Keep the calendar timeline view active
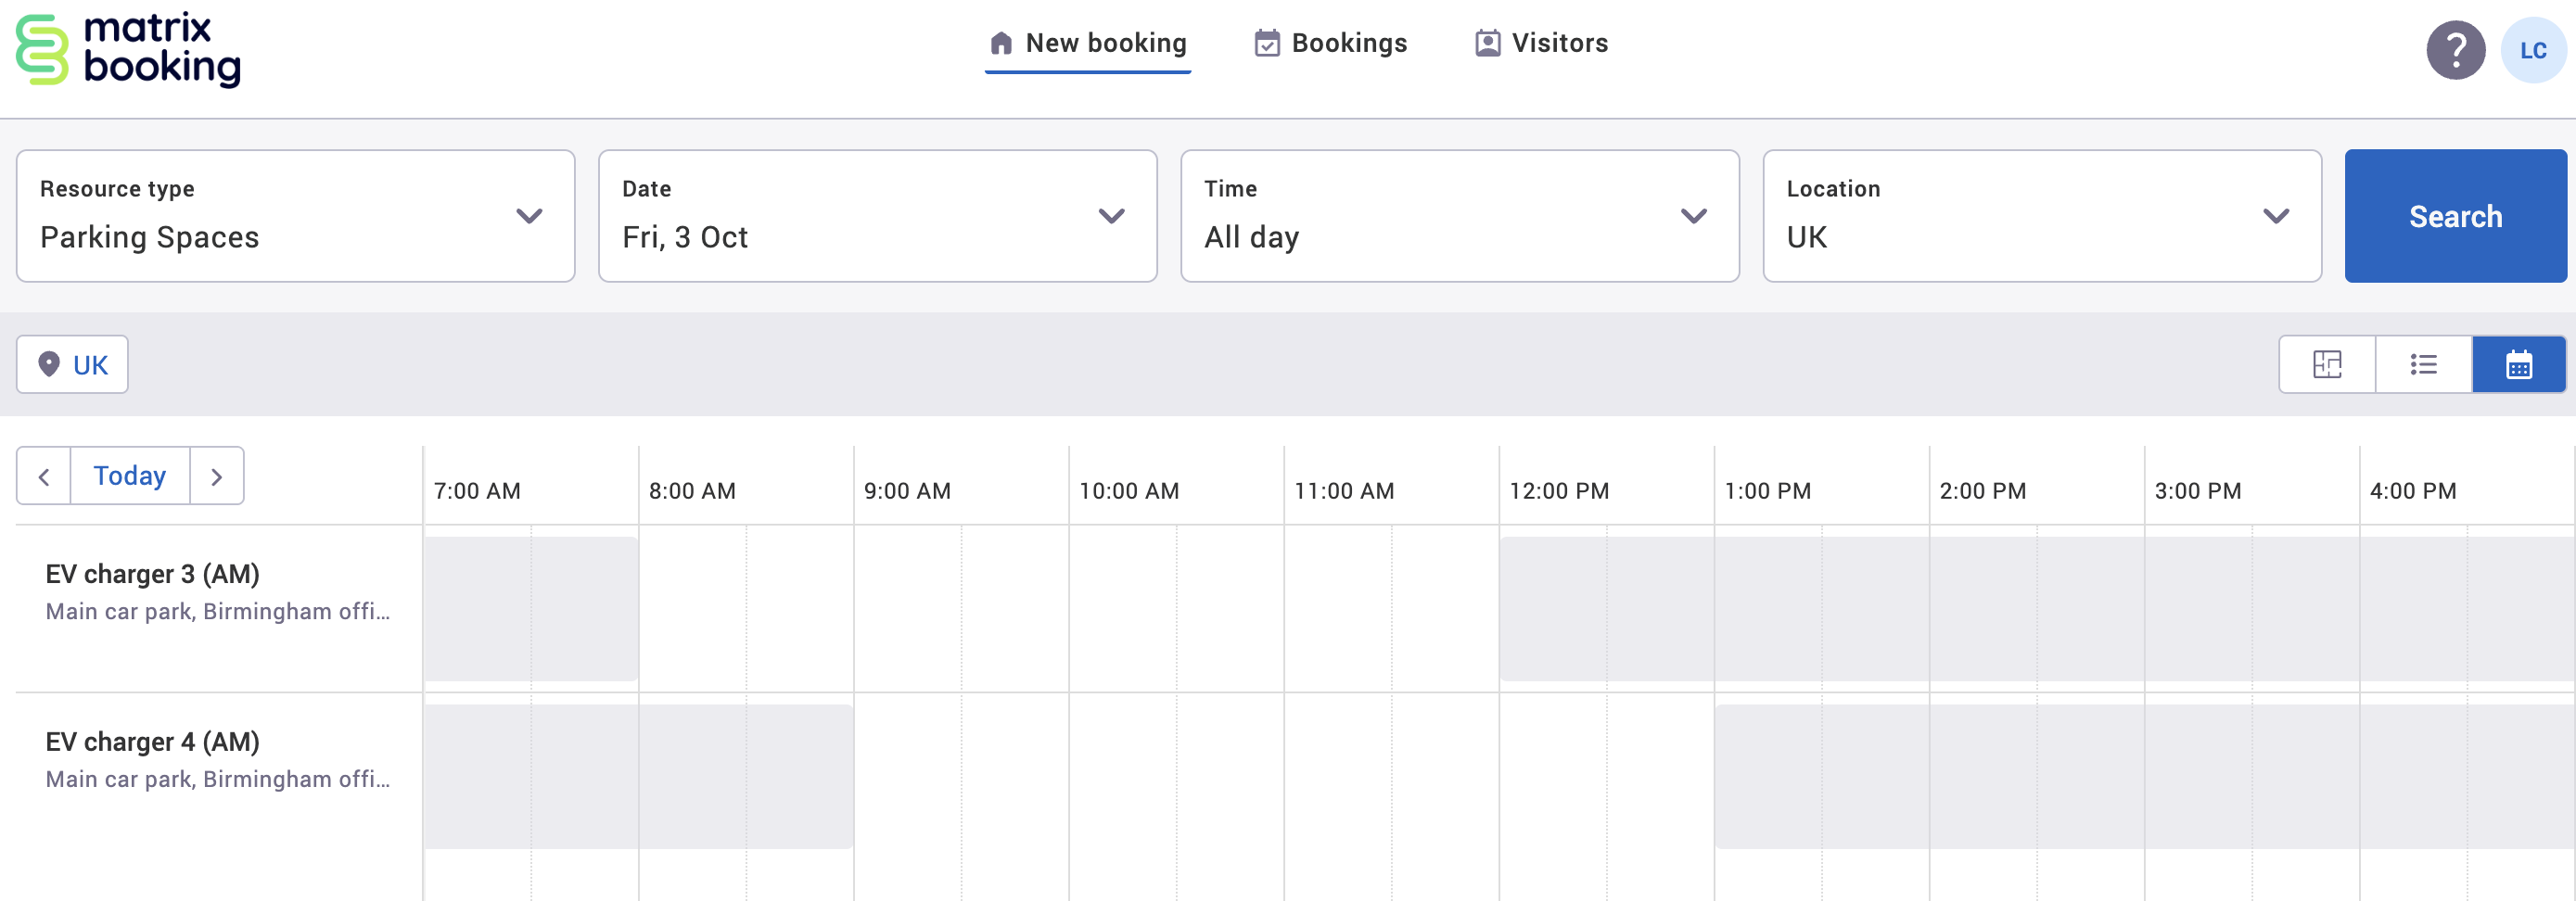The height and width of the screenshot is (901, 2576). point(2518,364)
